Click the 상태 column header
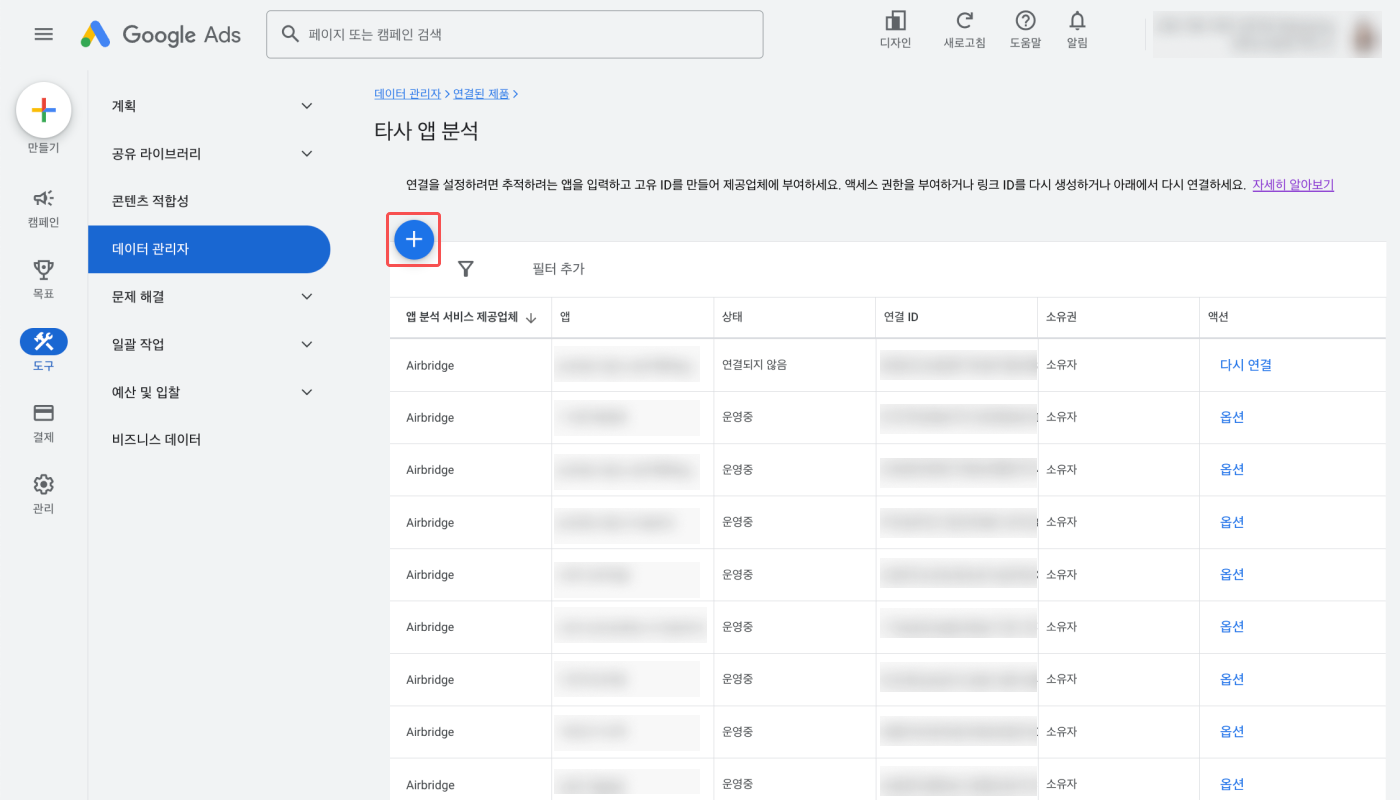The height and width of the screenshot is (800, 1400). 732,318
